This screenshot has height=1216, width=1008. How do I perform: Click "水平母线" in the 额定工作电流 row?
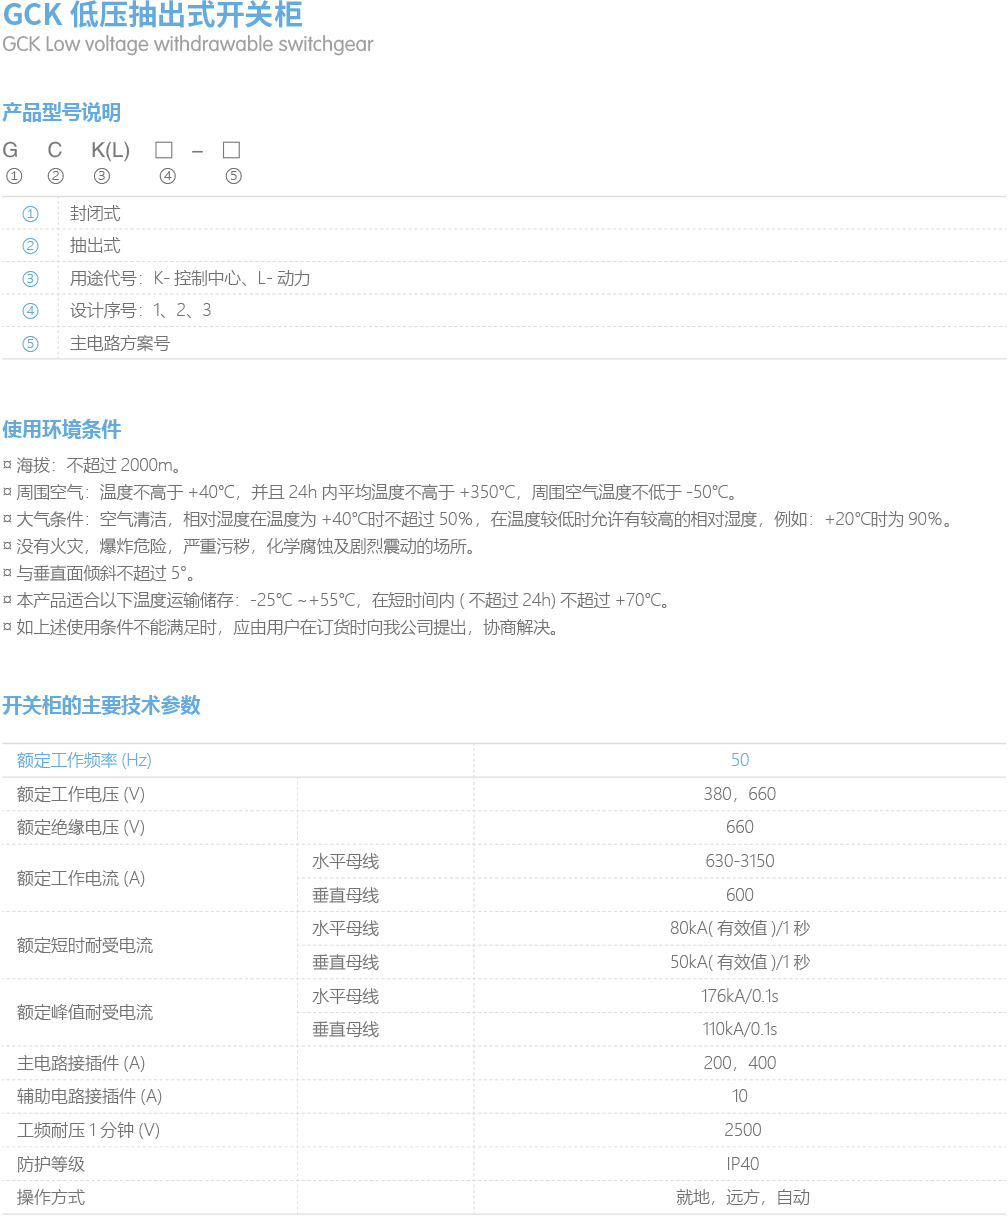tap(346, 861)
